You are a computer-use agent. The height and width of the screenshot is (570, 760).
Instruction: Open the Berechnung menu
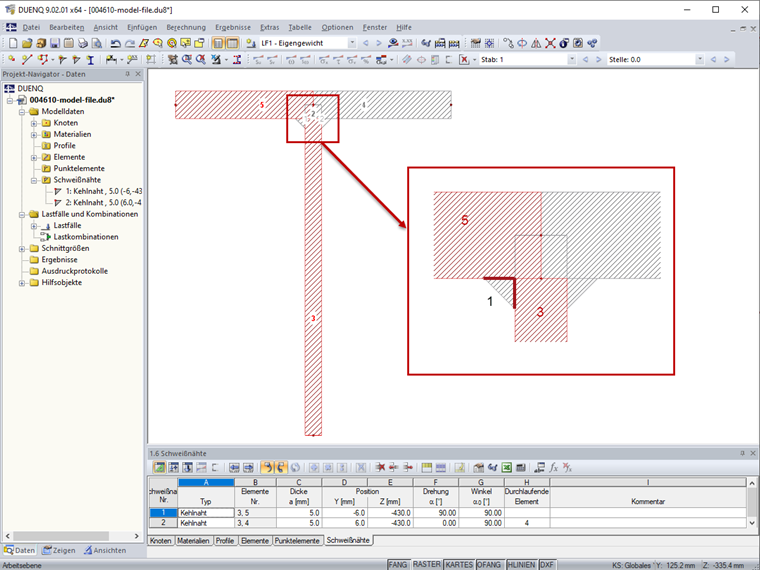click(186, 28)
